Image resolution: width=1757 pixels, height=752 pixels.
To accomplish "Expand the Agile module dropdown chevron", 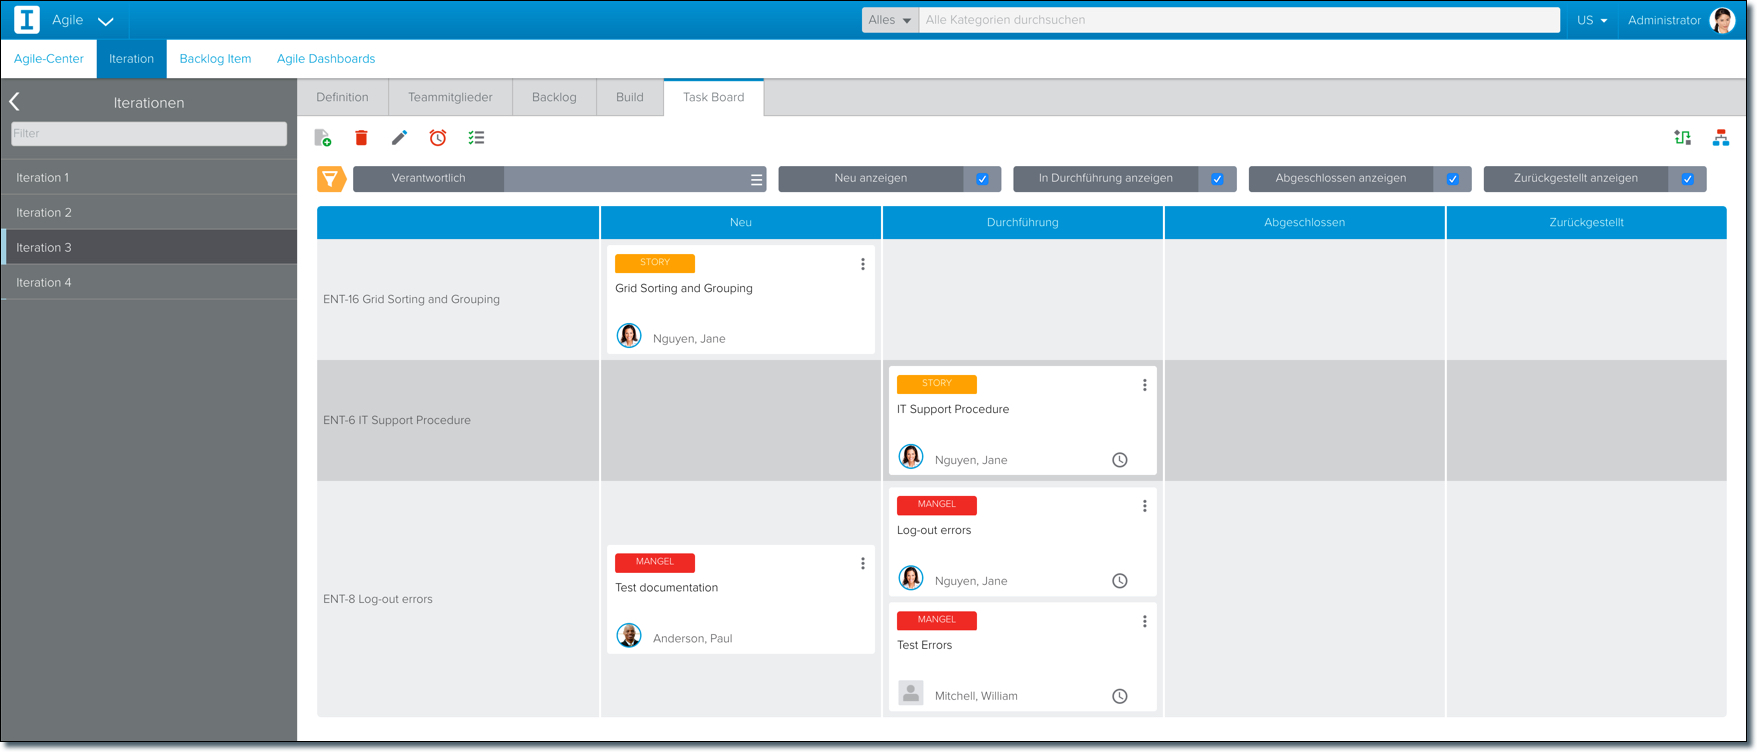I will point(106,21).
